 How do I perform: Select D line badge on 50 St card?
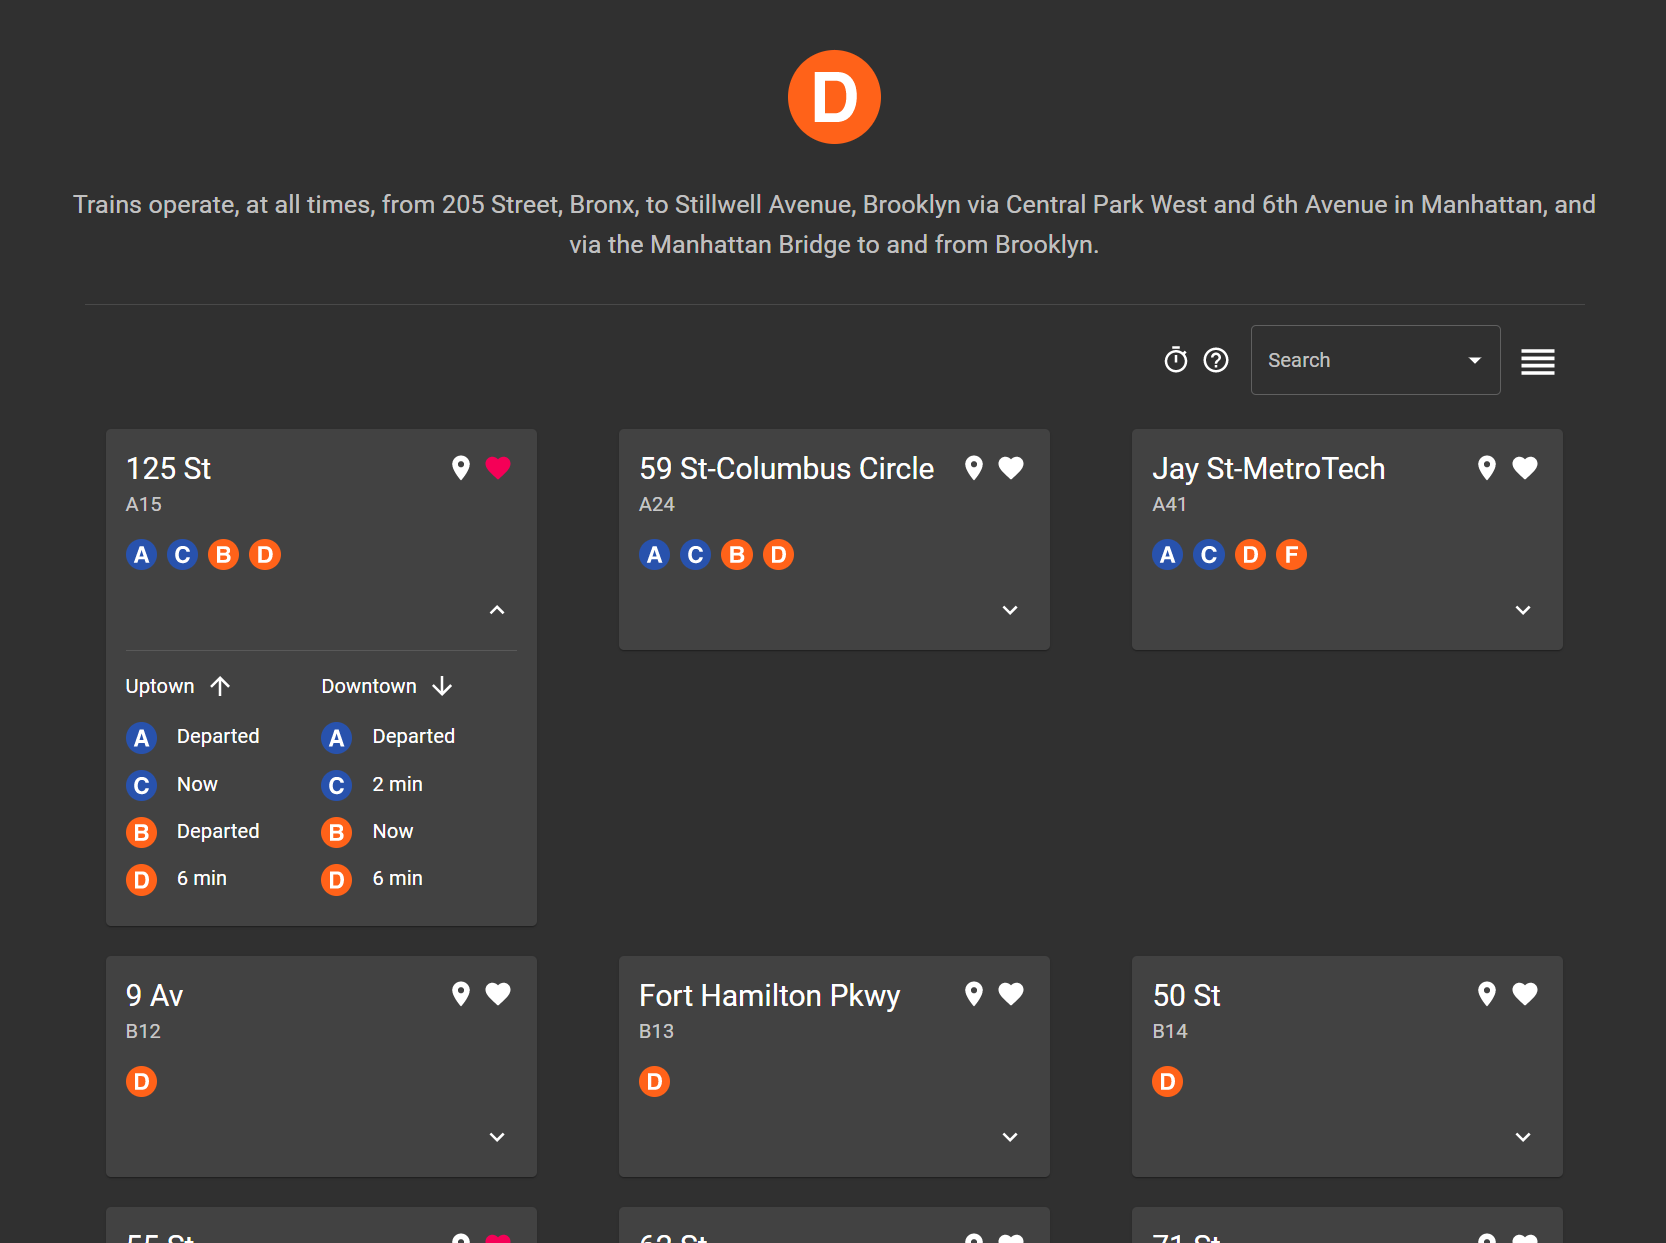tap(1168, 1082)
